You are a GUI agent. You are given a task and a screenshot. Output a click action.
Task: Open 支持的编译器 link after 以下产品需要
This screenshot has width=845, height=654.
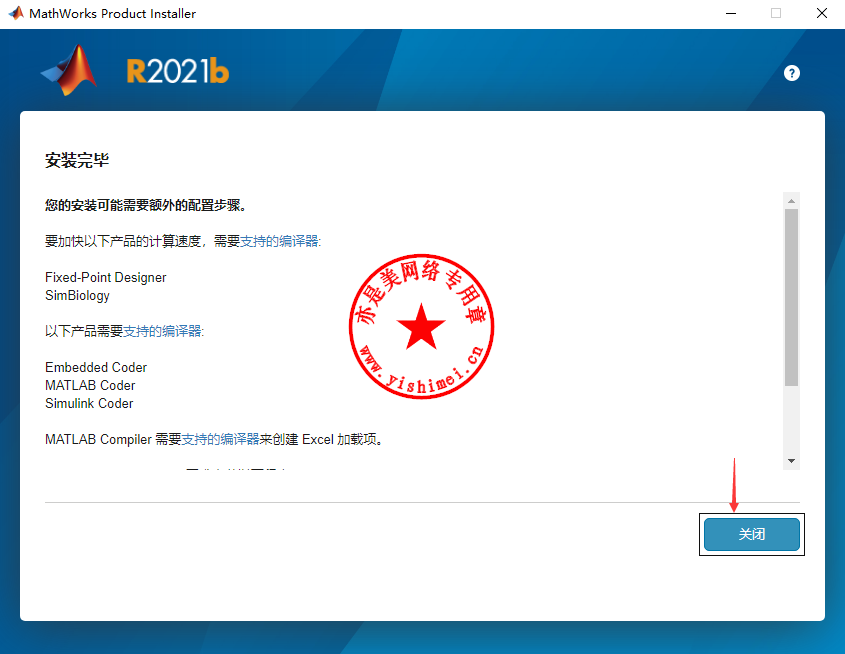pyautogui.click(x=163, y=331)
